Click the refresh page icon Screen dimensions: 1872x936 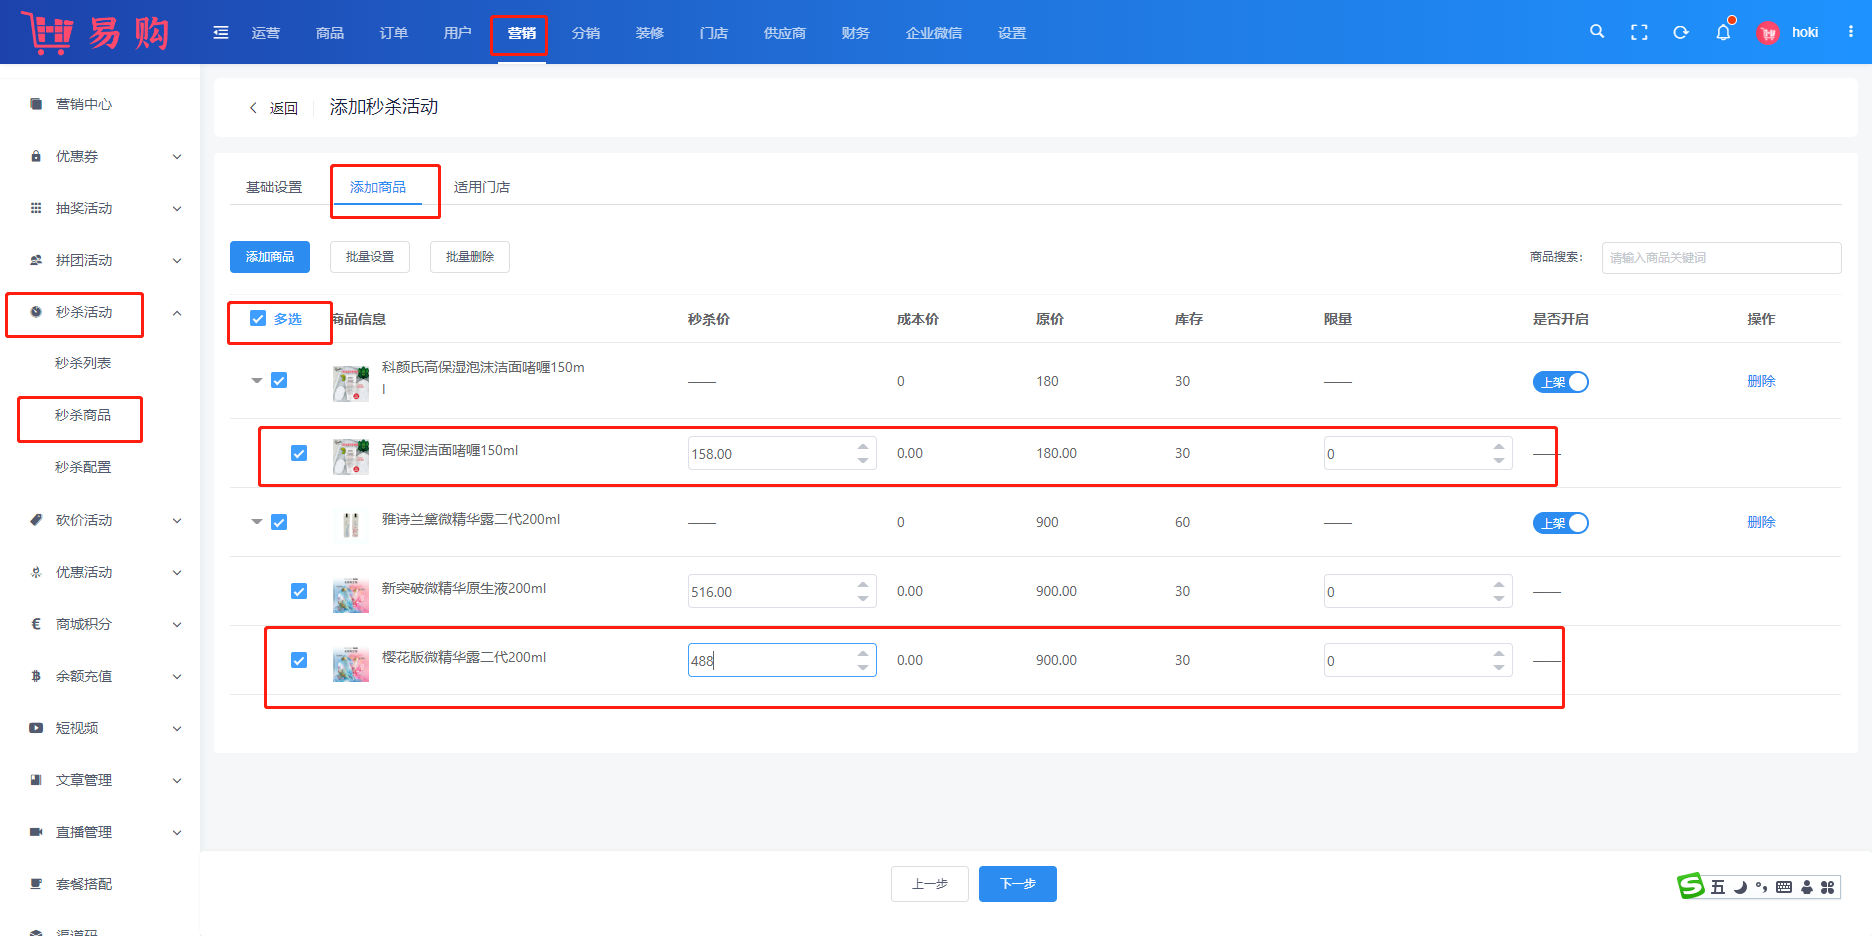click(x=1681, y=32)
